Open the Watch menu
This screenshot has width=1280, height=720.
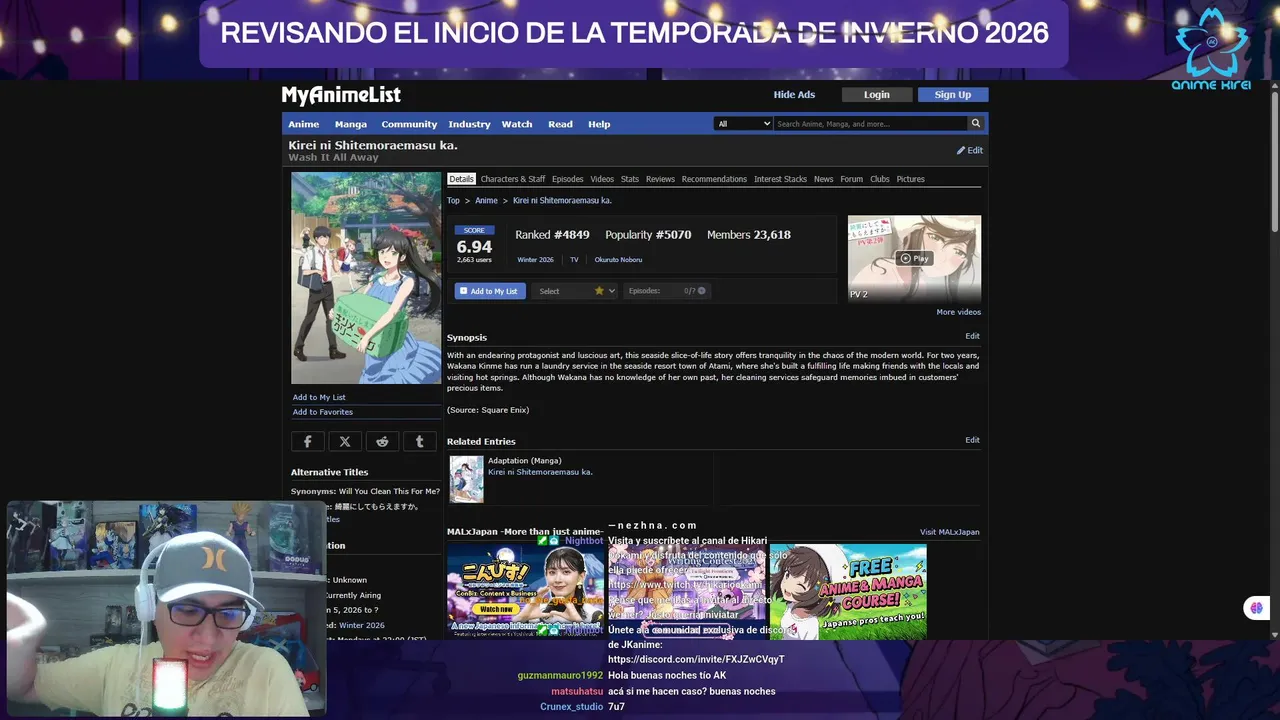click(x=517, y=124)
